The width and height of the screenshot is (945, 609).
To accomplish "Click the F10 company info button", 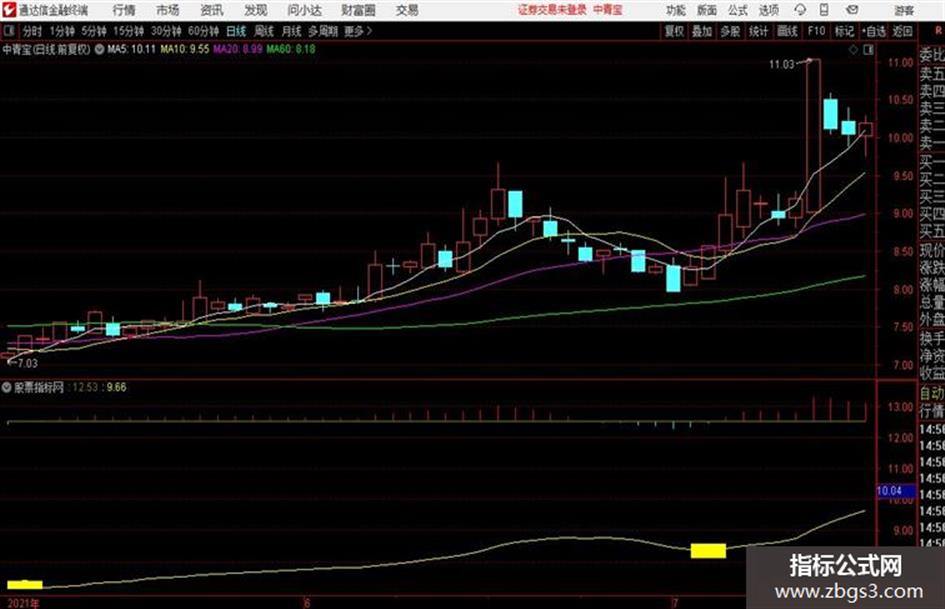I will tap(816, 31).
